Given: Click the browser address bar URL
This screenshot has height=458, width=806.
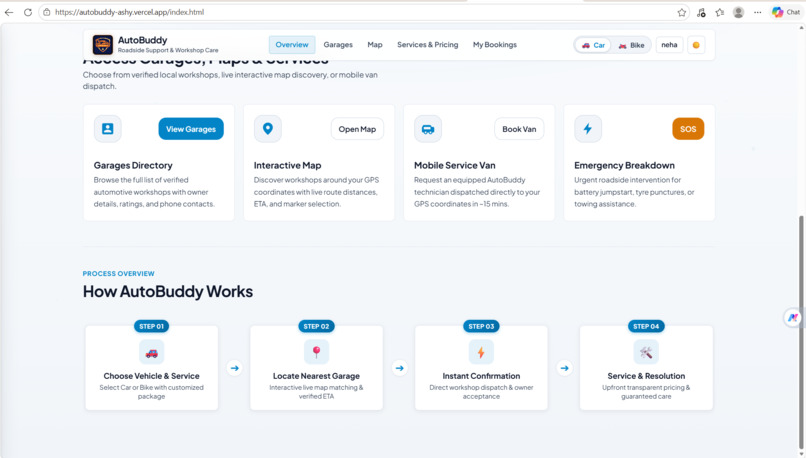Looking at the screenshot, I should tap(130, 12).
